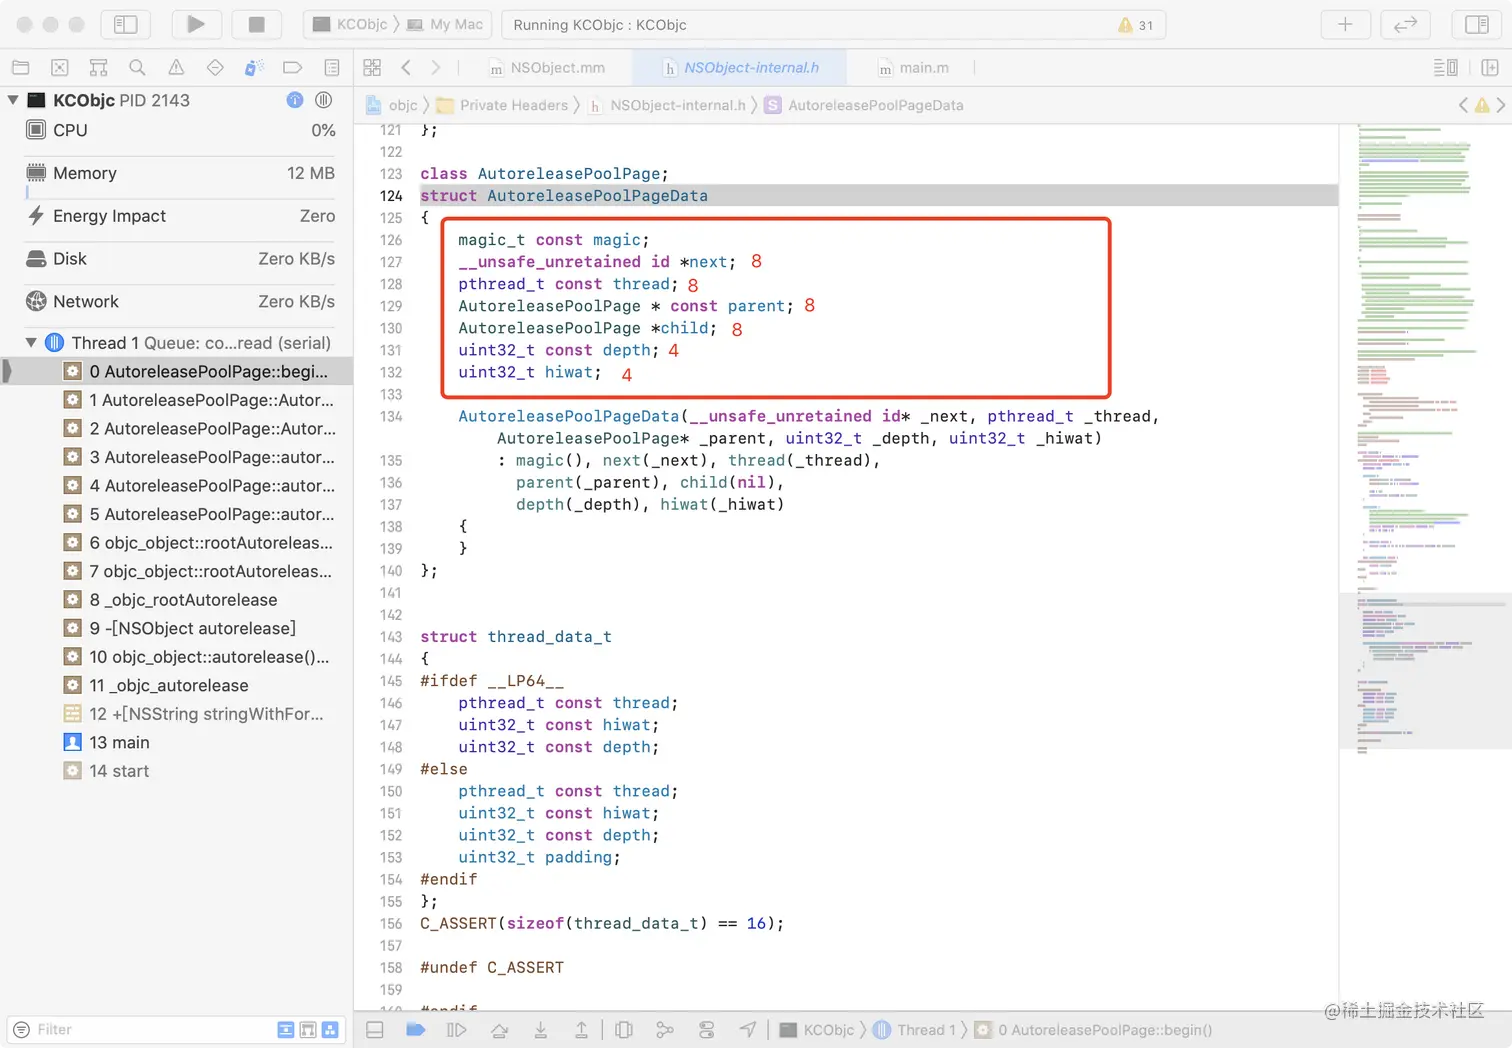Screen dimensions: 1512x1048
Task: Deactivate breakpoints blue tag button
Action: pyautogui.click(x=416, y=1030)
